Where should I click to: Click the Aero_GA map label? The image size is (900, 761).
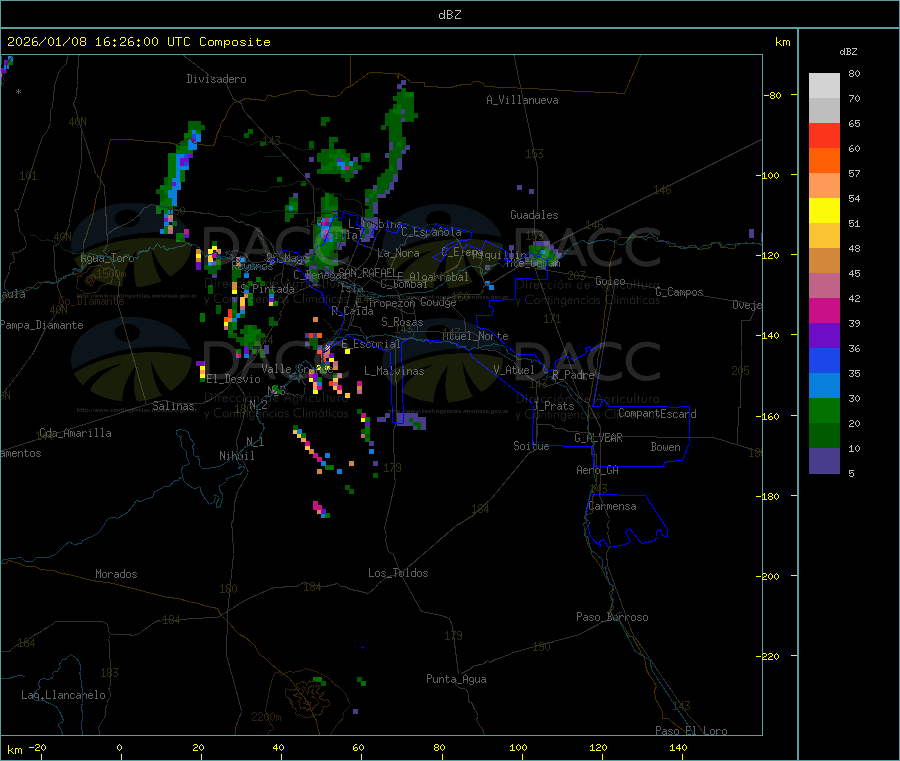(x=598, y=470)
